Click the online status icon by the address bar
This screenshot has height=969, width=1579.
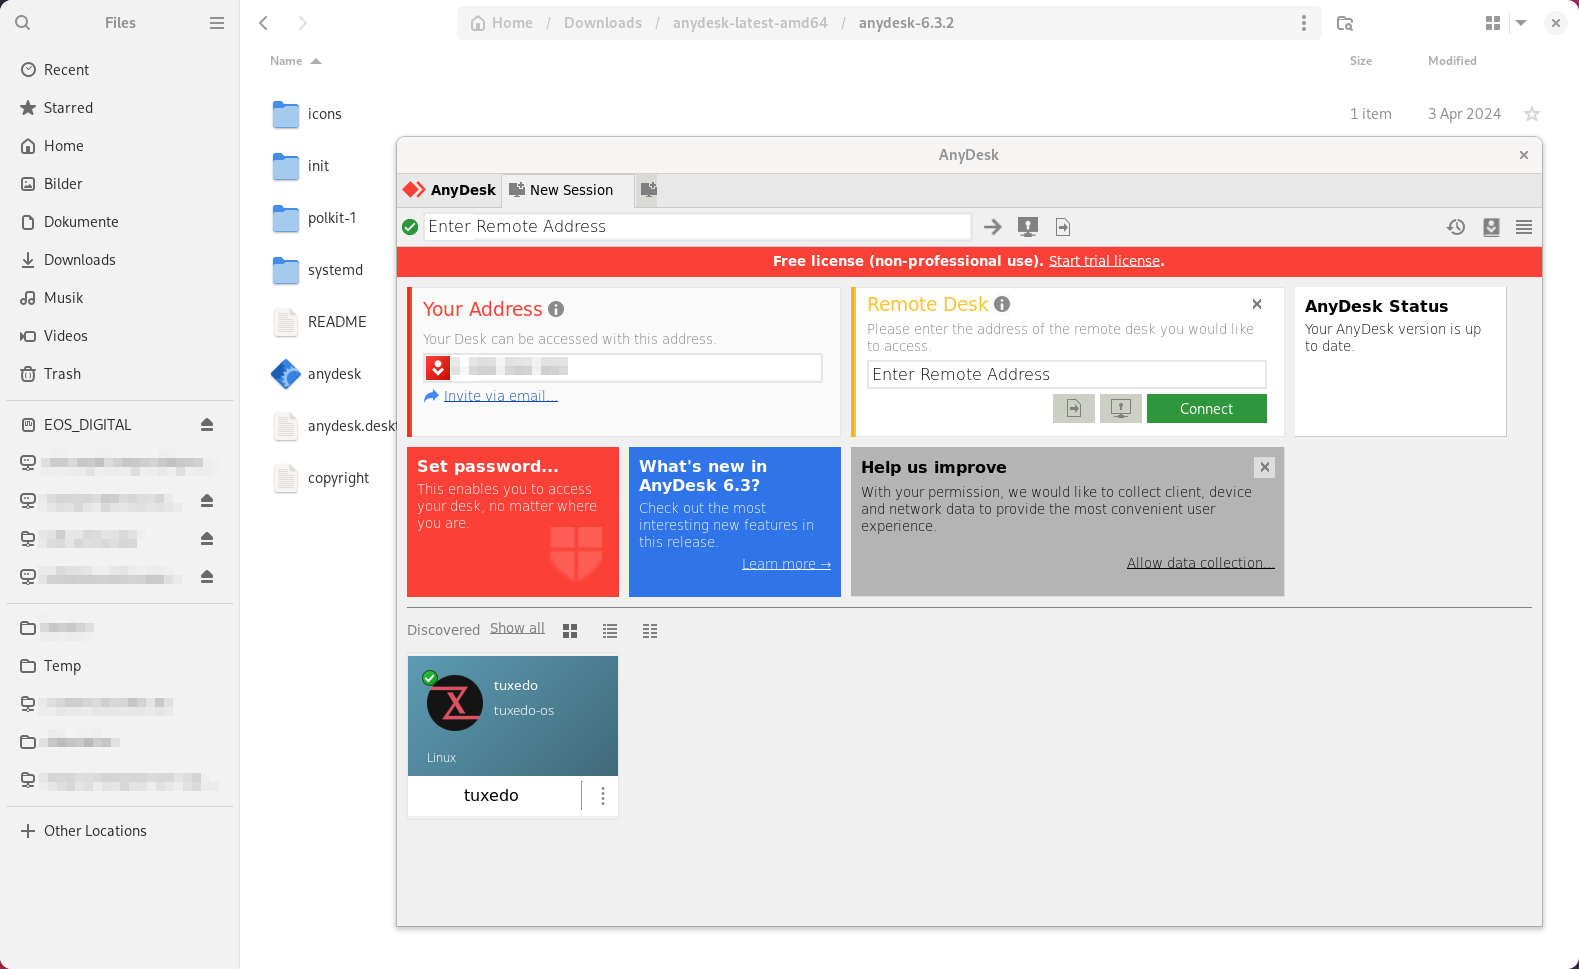(x=410, y=227)
